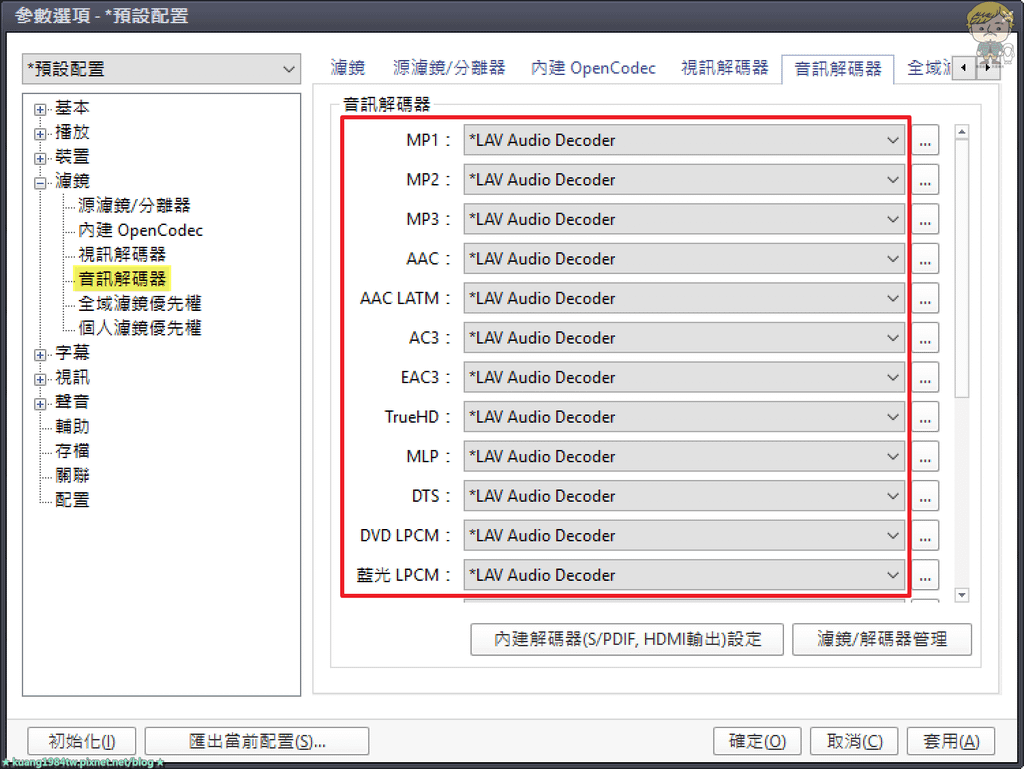Switch to the 源濾鏡/分離器 tab
Viewport: 1024px width, 769px height.
pos(449,67)
